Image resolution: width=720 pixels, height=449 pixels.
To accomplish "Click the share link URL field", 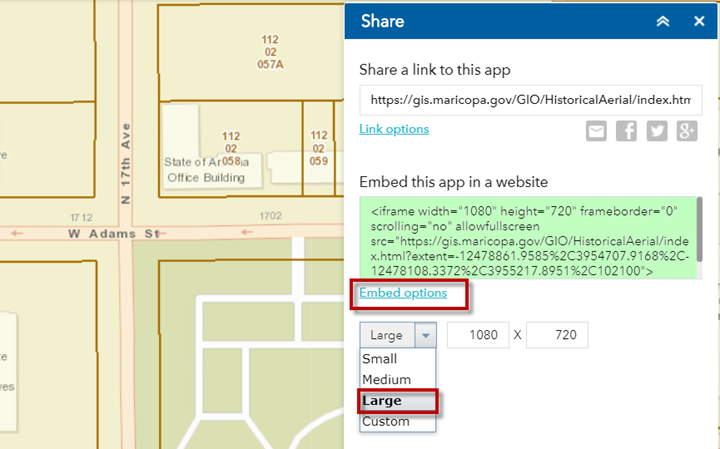I will 530,100.
